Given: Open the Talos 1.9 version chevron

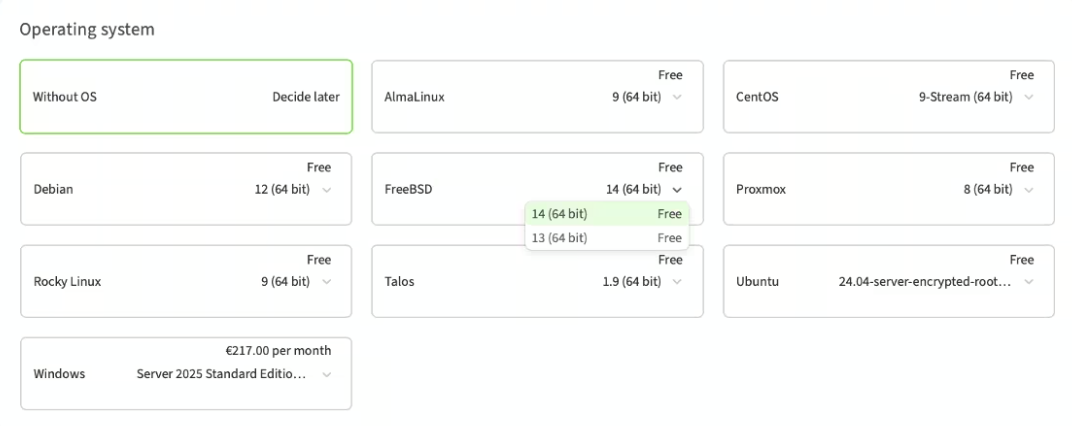Looking at the screenshot, I should pyautogui.click(x=677, y=282).
